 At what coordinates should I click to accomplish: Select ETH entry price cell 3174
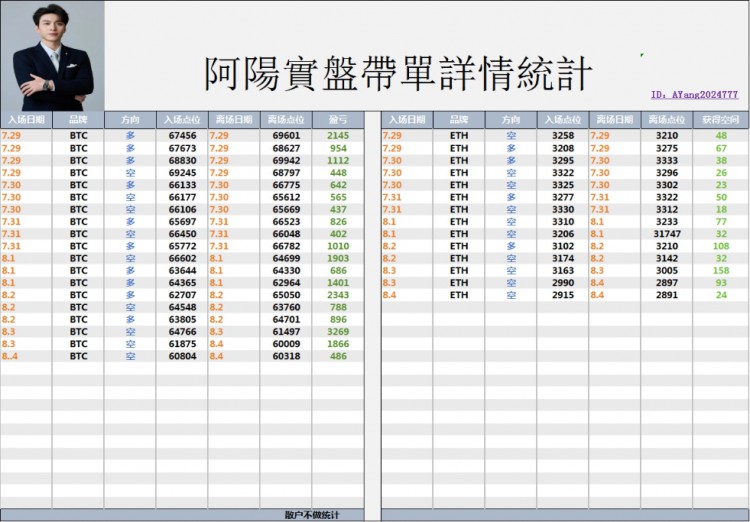tap(562, 258)
